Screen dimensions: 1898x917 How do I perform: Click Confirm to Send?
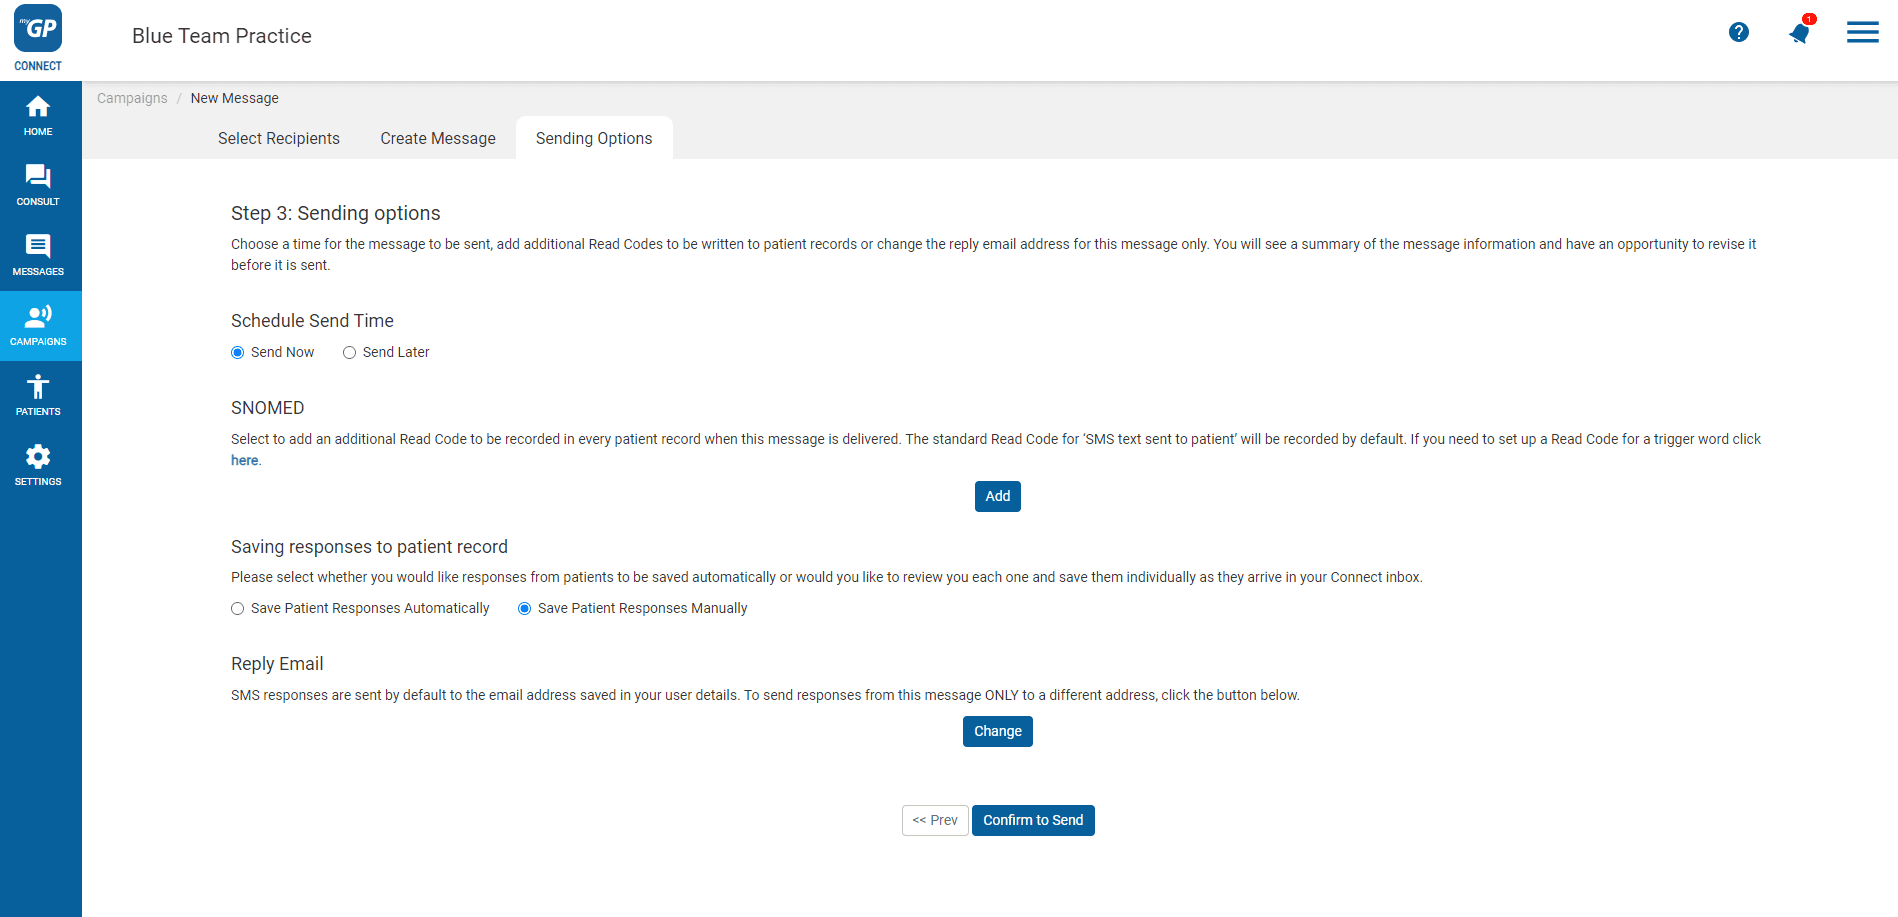pyautogui.click(x=1033, y=820)
